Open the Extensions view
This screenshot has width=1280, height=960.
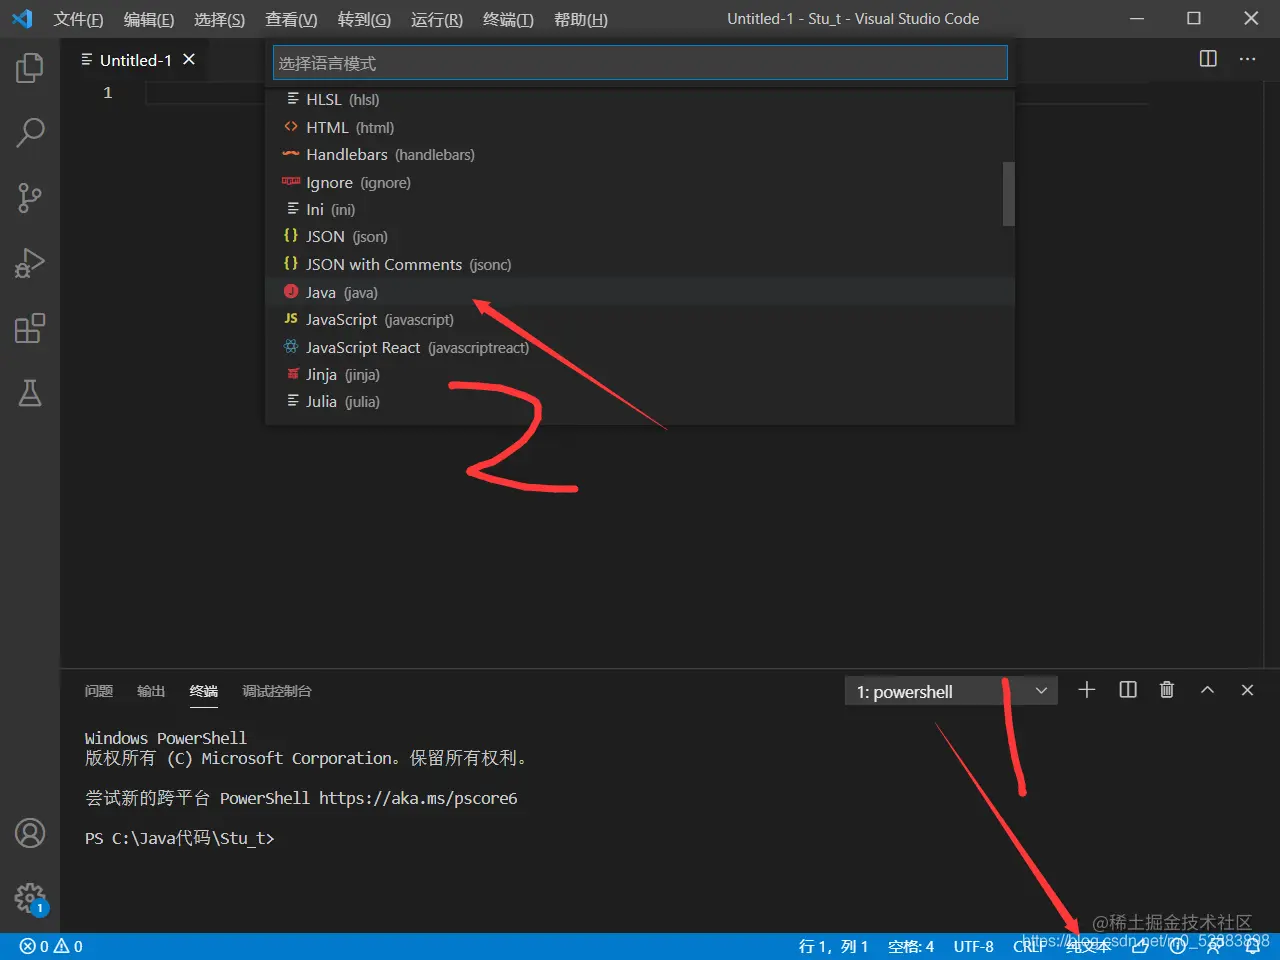point(30,328)
